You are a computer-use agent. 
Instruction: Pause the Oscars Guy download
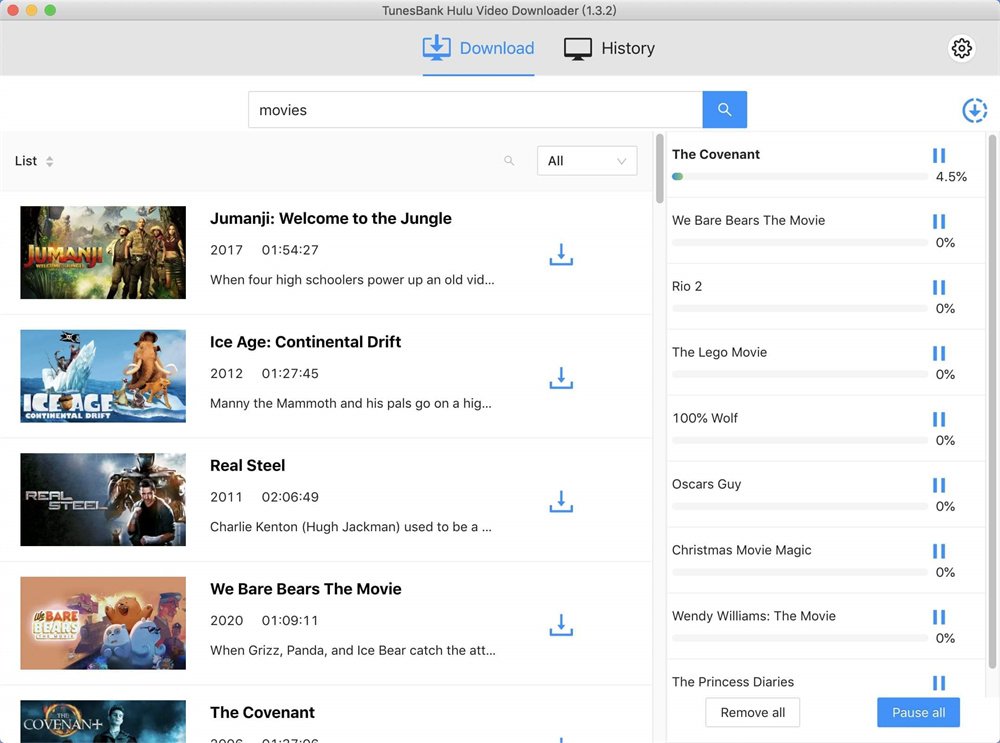point(939,485)
